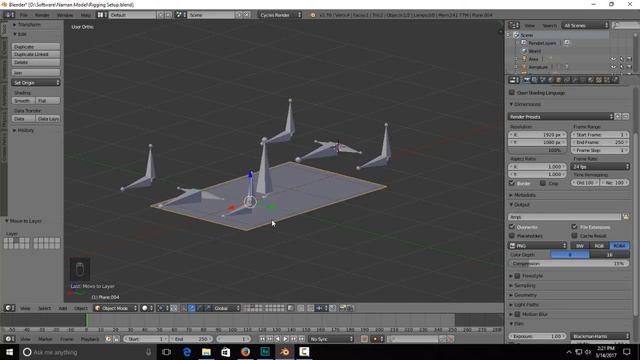Screen dimensions: 640x360
Task: Click the Duplicate Linked button
Action: pos(36,54)
